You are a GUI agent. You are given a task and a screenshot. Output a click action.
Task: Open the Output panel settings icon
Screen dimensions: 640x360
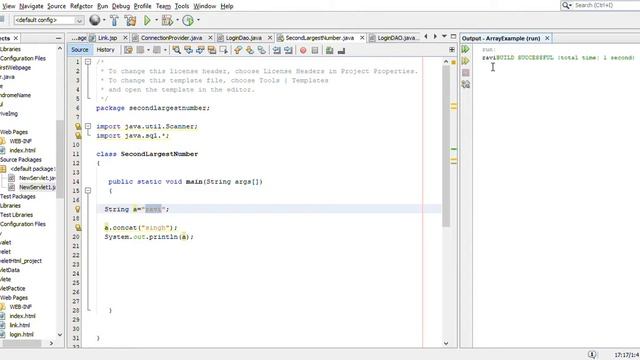coord(465,84)
